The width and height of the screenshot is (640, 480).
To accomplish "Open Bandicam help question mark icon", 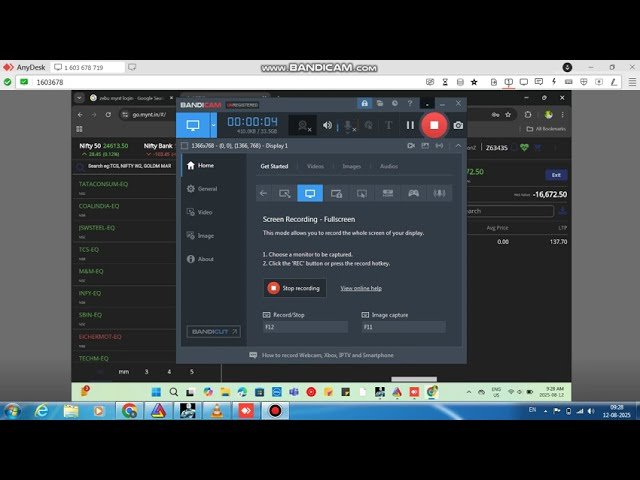I will pos(410,103).
